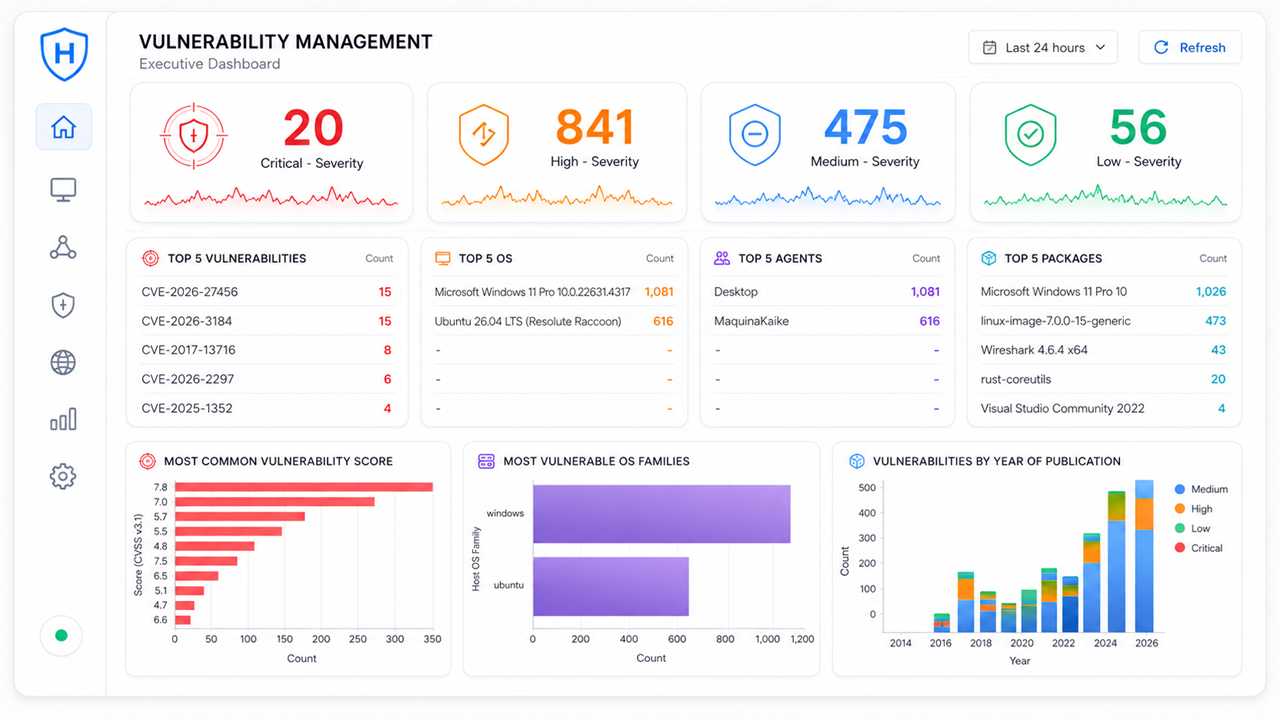Image resolution: width=1280 pixels, height=720 pixels.
Task: Click the Top 5 OS monitor icon
Action: tap(443, 258)
